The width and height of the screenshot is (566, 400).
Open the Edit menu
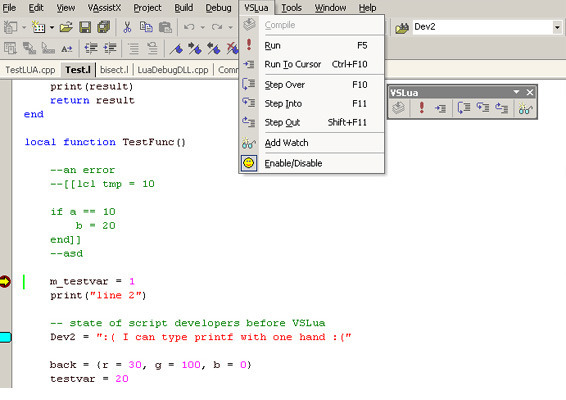pyautogui.click(x=36, y=8)
